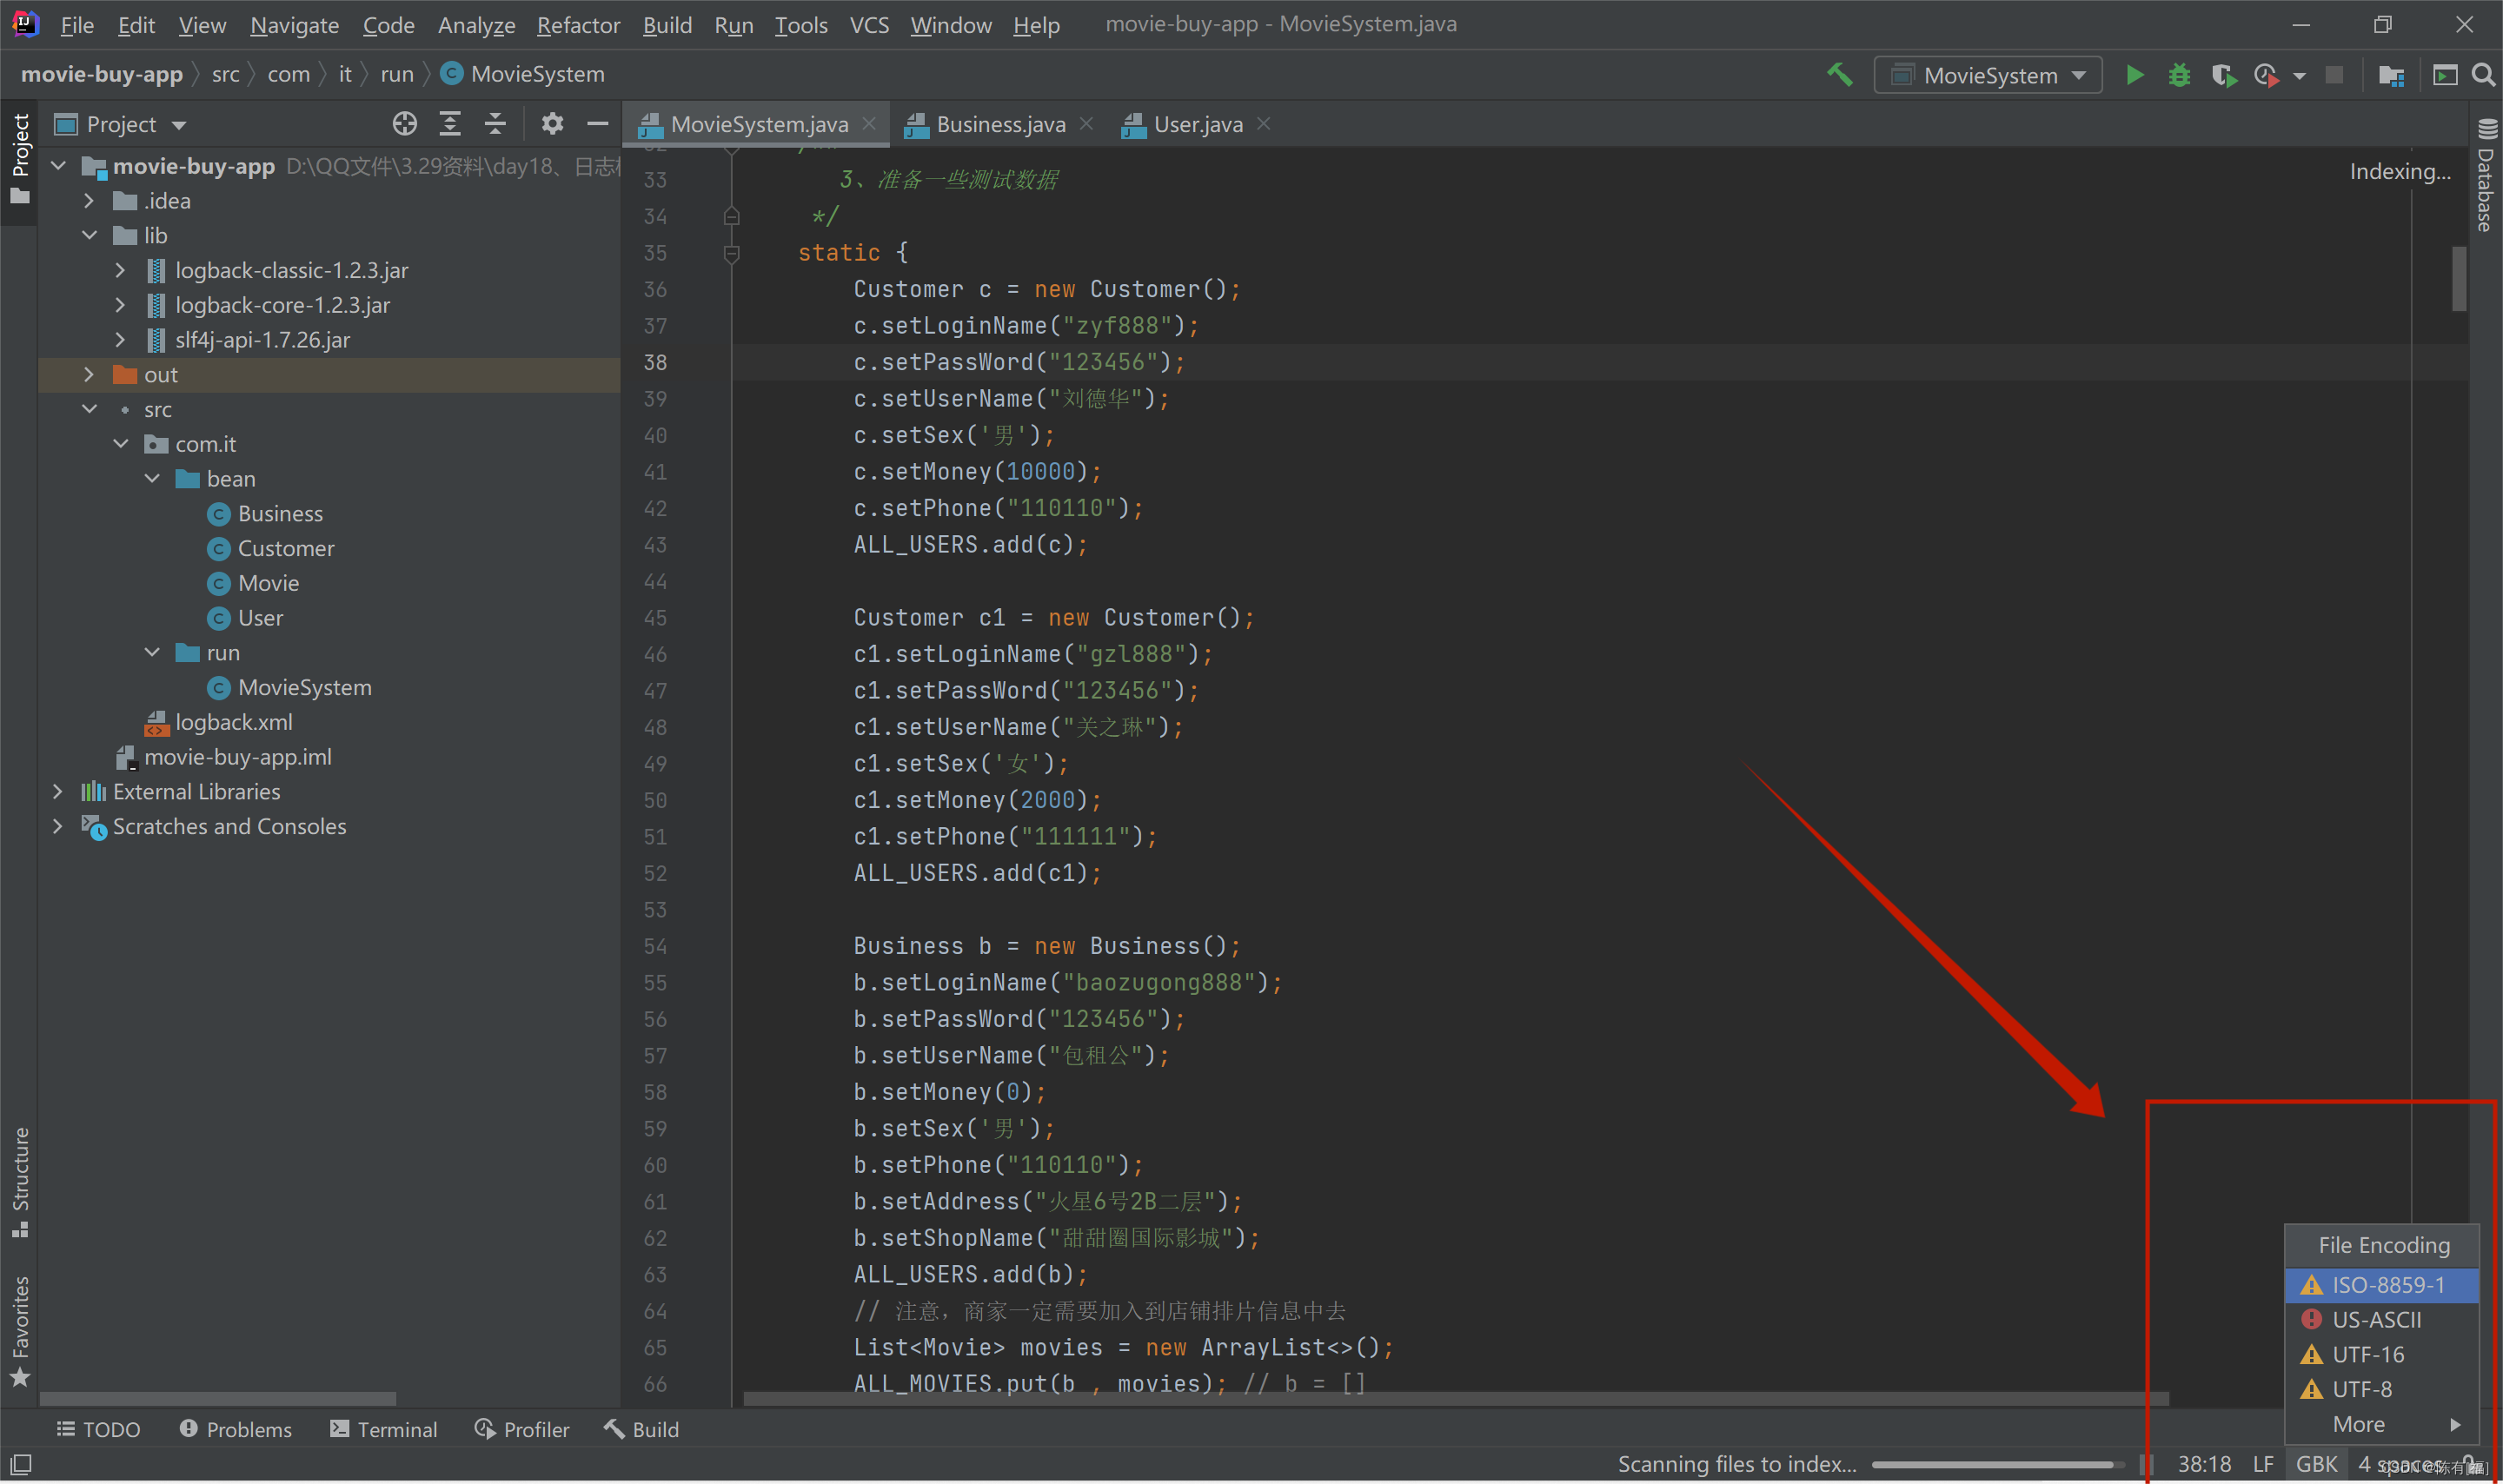This screenshot has height=1484, width=2503.
Task: Run with coverage shield icon
Action: [x=2223, y=75]
